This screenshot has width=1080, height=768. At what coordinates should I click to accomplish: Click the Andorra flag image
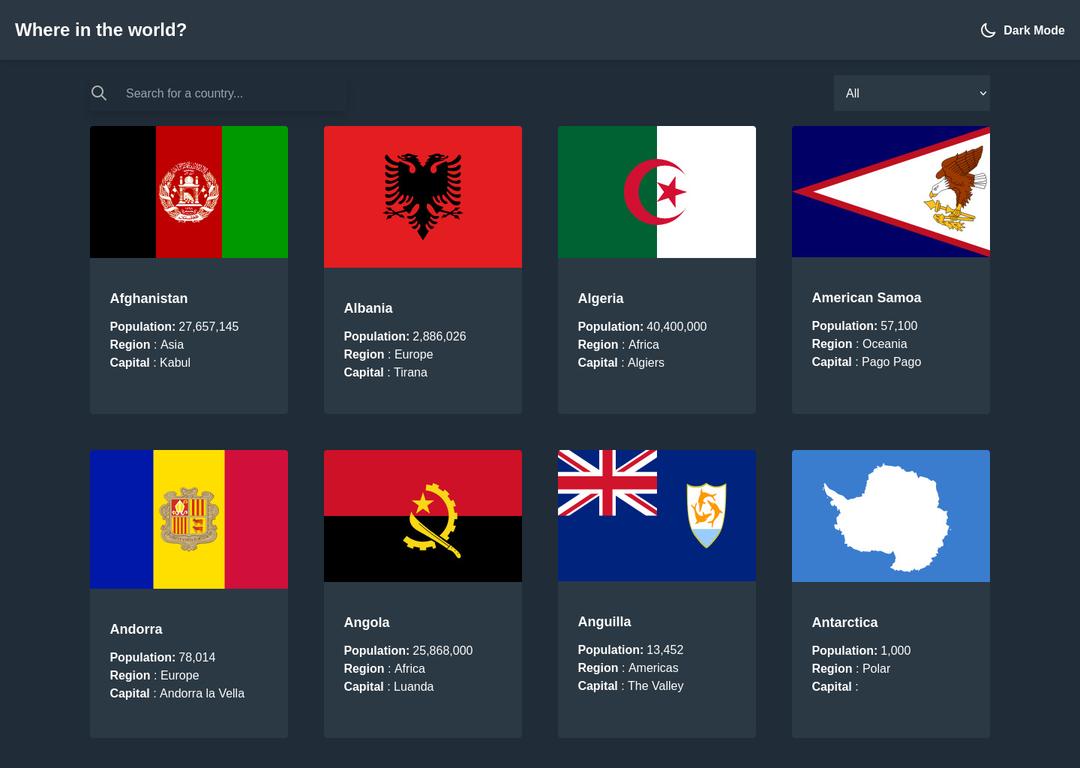(189, 519)
